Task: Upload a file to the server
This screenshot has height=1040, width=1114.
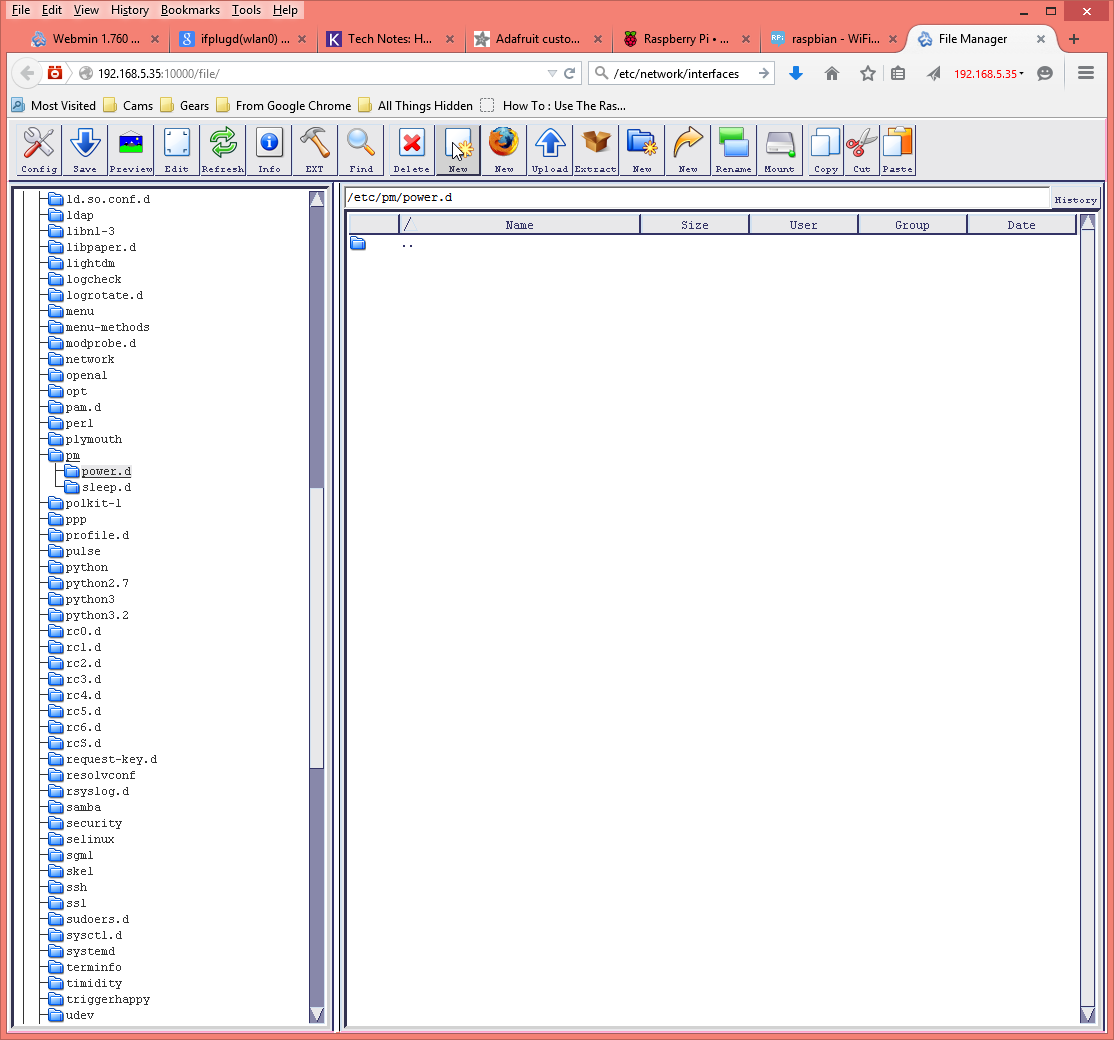Action: pyautogui.click(x=549, y=148)
